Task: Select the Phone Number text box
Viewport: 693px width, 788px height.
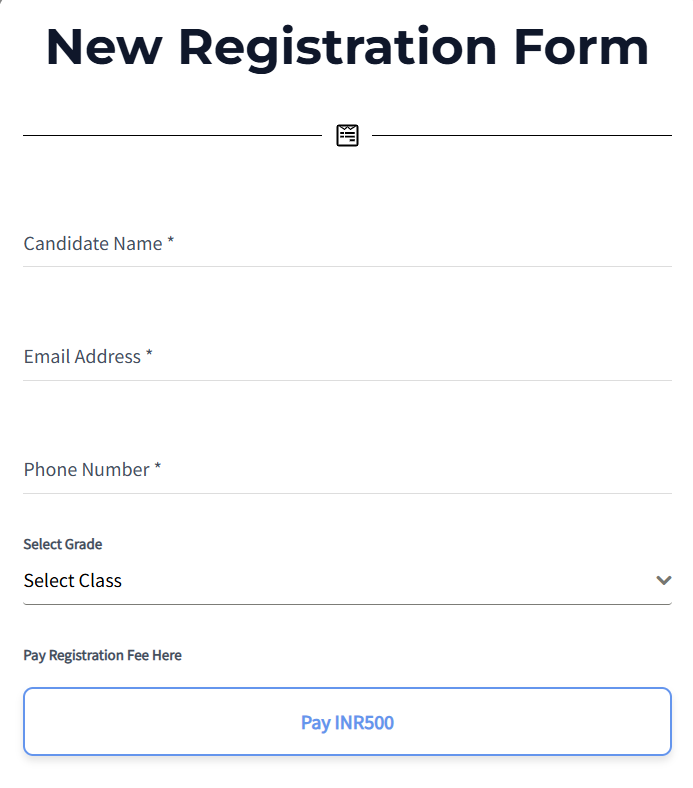Action: click(347, 470)
